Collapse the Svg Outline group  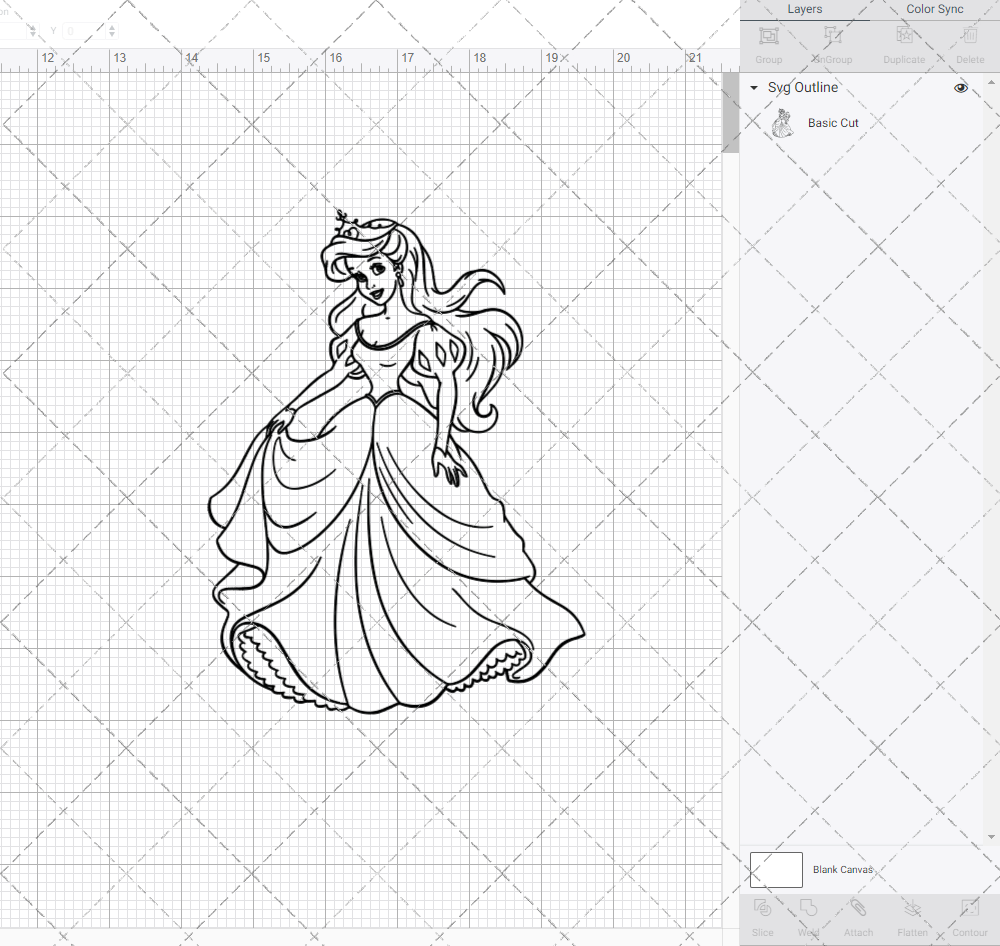[x=753, y=88]
